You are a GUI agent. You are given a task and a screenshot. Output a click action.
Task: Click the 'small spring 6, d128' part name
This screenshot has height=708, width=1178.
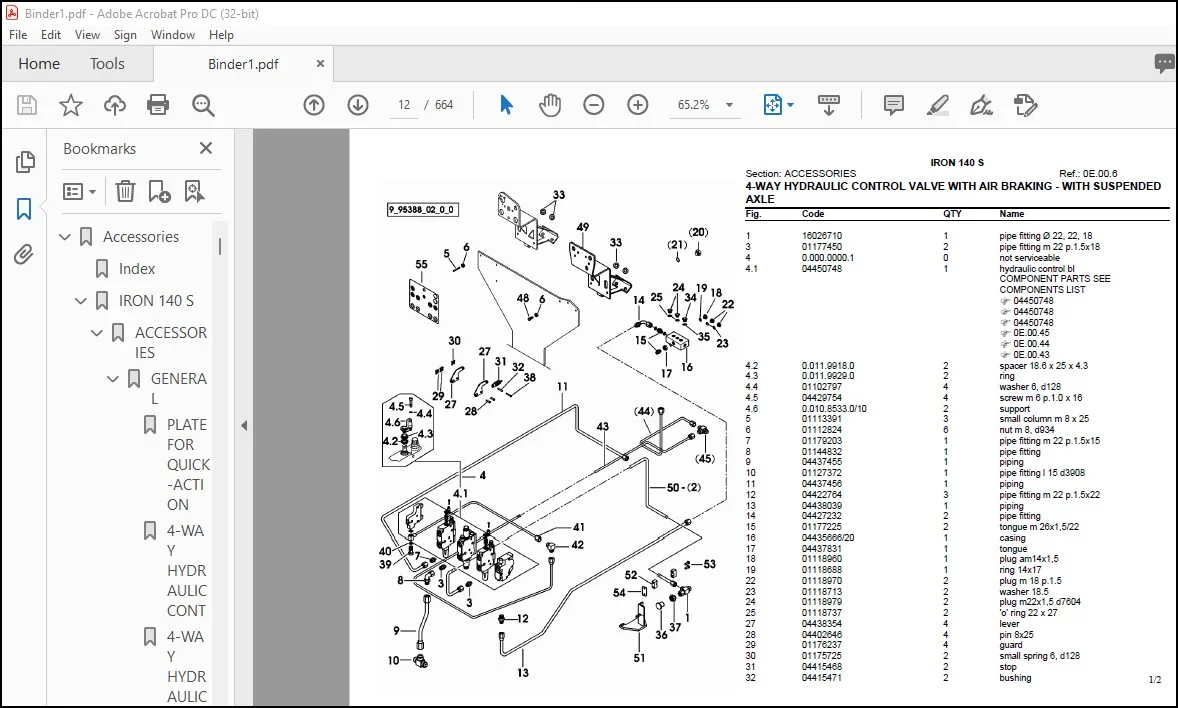coord(1040,656)
